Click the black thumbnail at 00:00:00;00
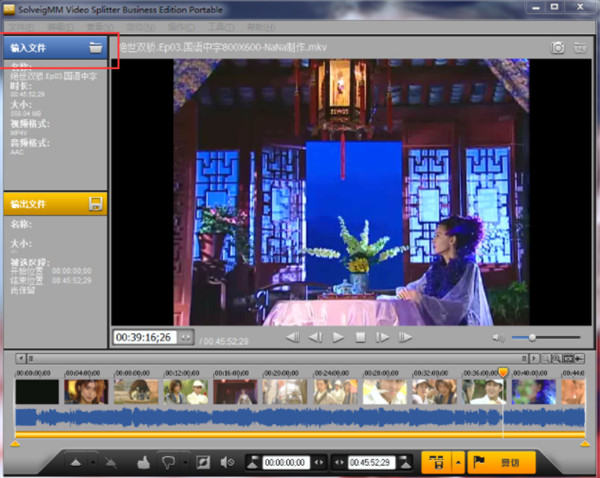The width and height of the screenshot is (600, 478). pyautogui.click(x=37, y=392)
